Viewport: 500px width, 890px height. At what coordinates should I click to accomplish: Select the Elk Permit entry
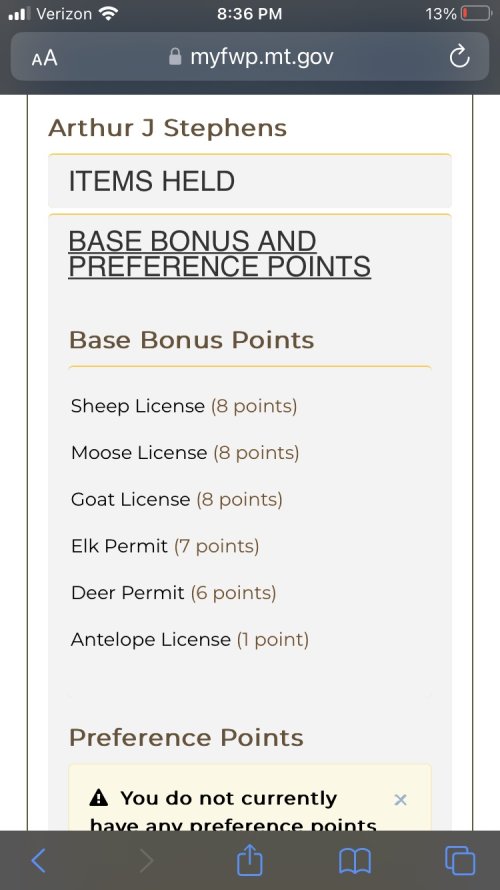click(165, 546)
